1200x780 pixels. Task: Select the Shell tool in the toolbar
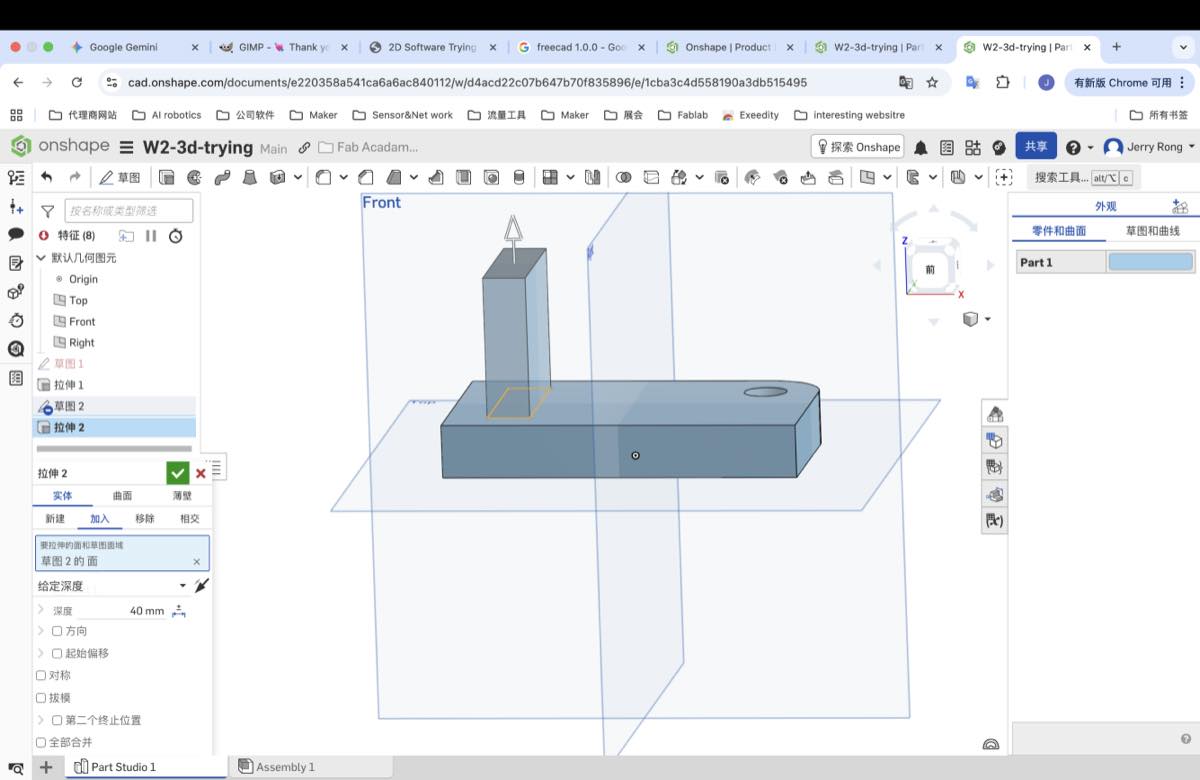point(463,177)
